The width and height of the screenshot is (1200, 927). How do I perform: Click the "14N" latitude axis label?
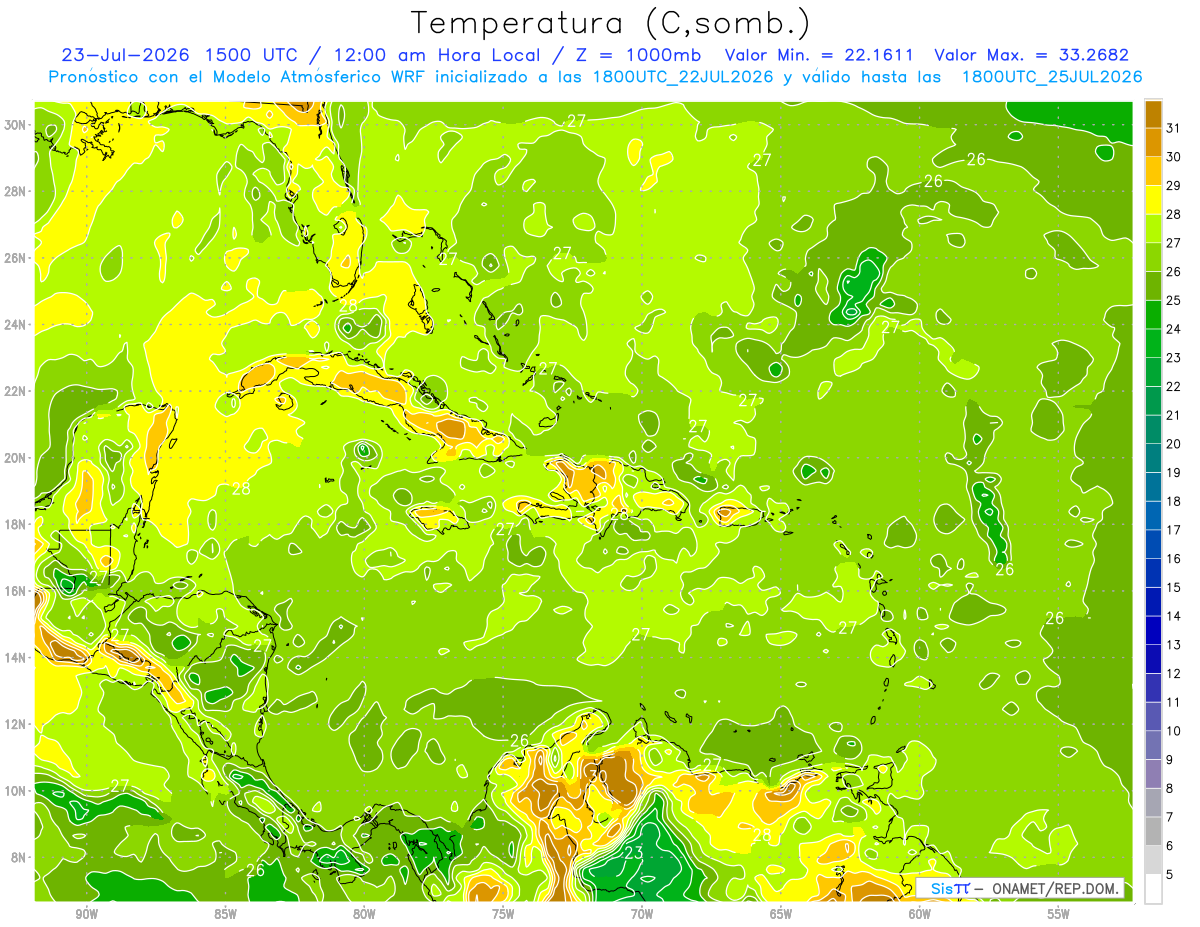tap(17, 657)
